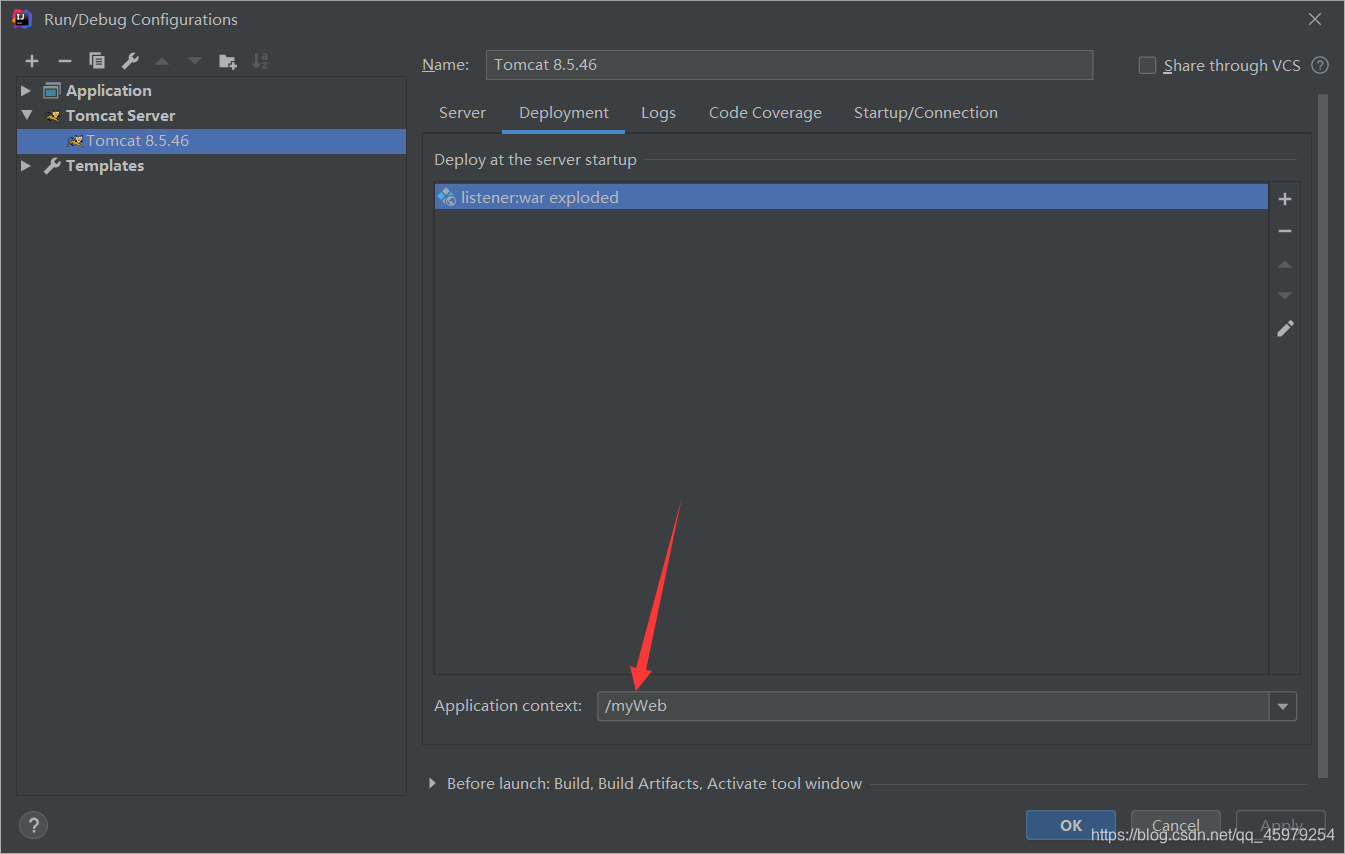The height and width of the screenshot is (854, 1345).
Task: Switch to Startup/Connection tab
Action: (926, 113)
